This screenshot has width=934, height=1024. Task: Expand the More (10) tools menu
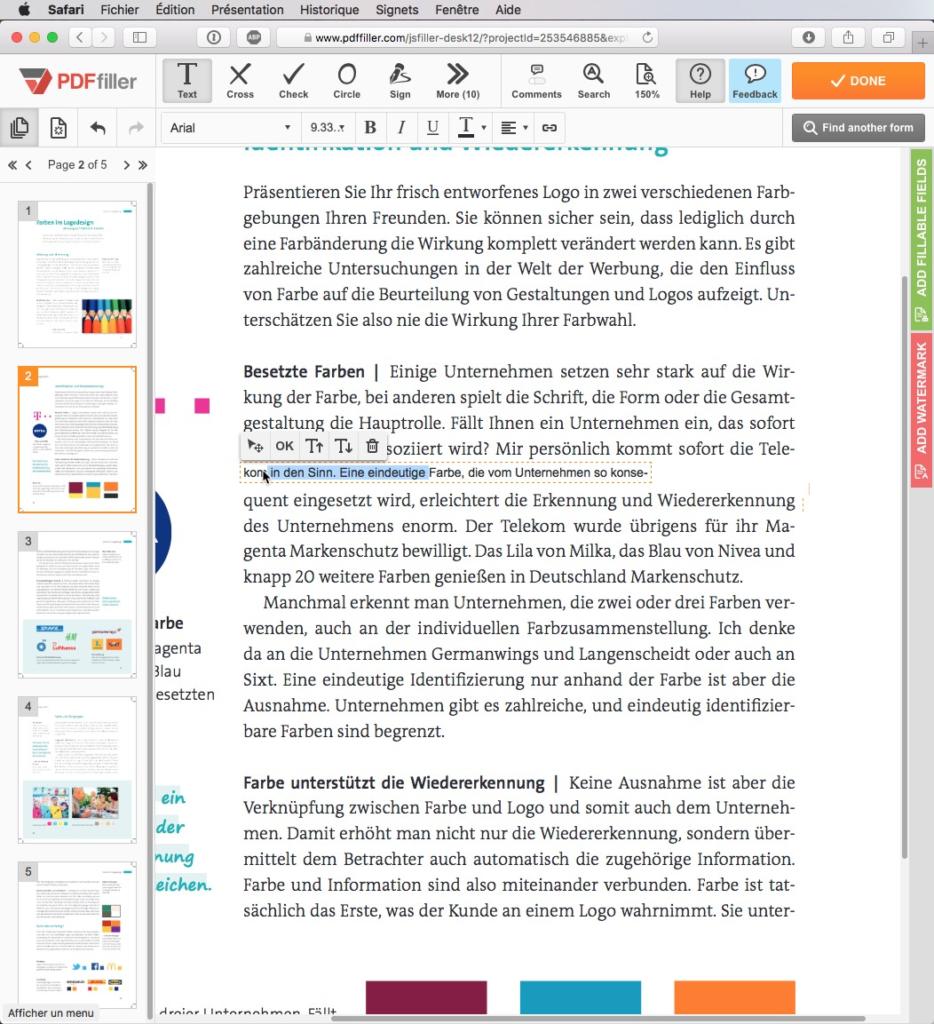click(458, 80)
